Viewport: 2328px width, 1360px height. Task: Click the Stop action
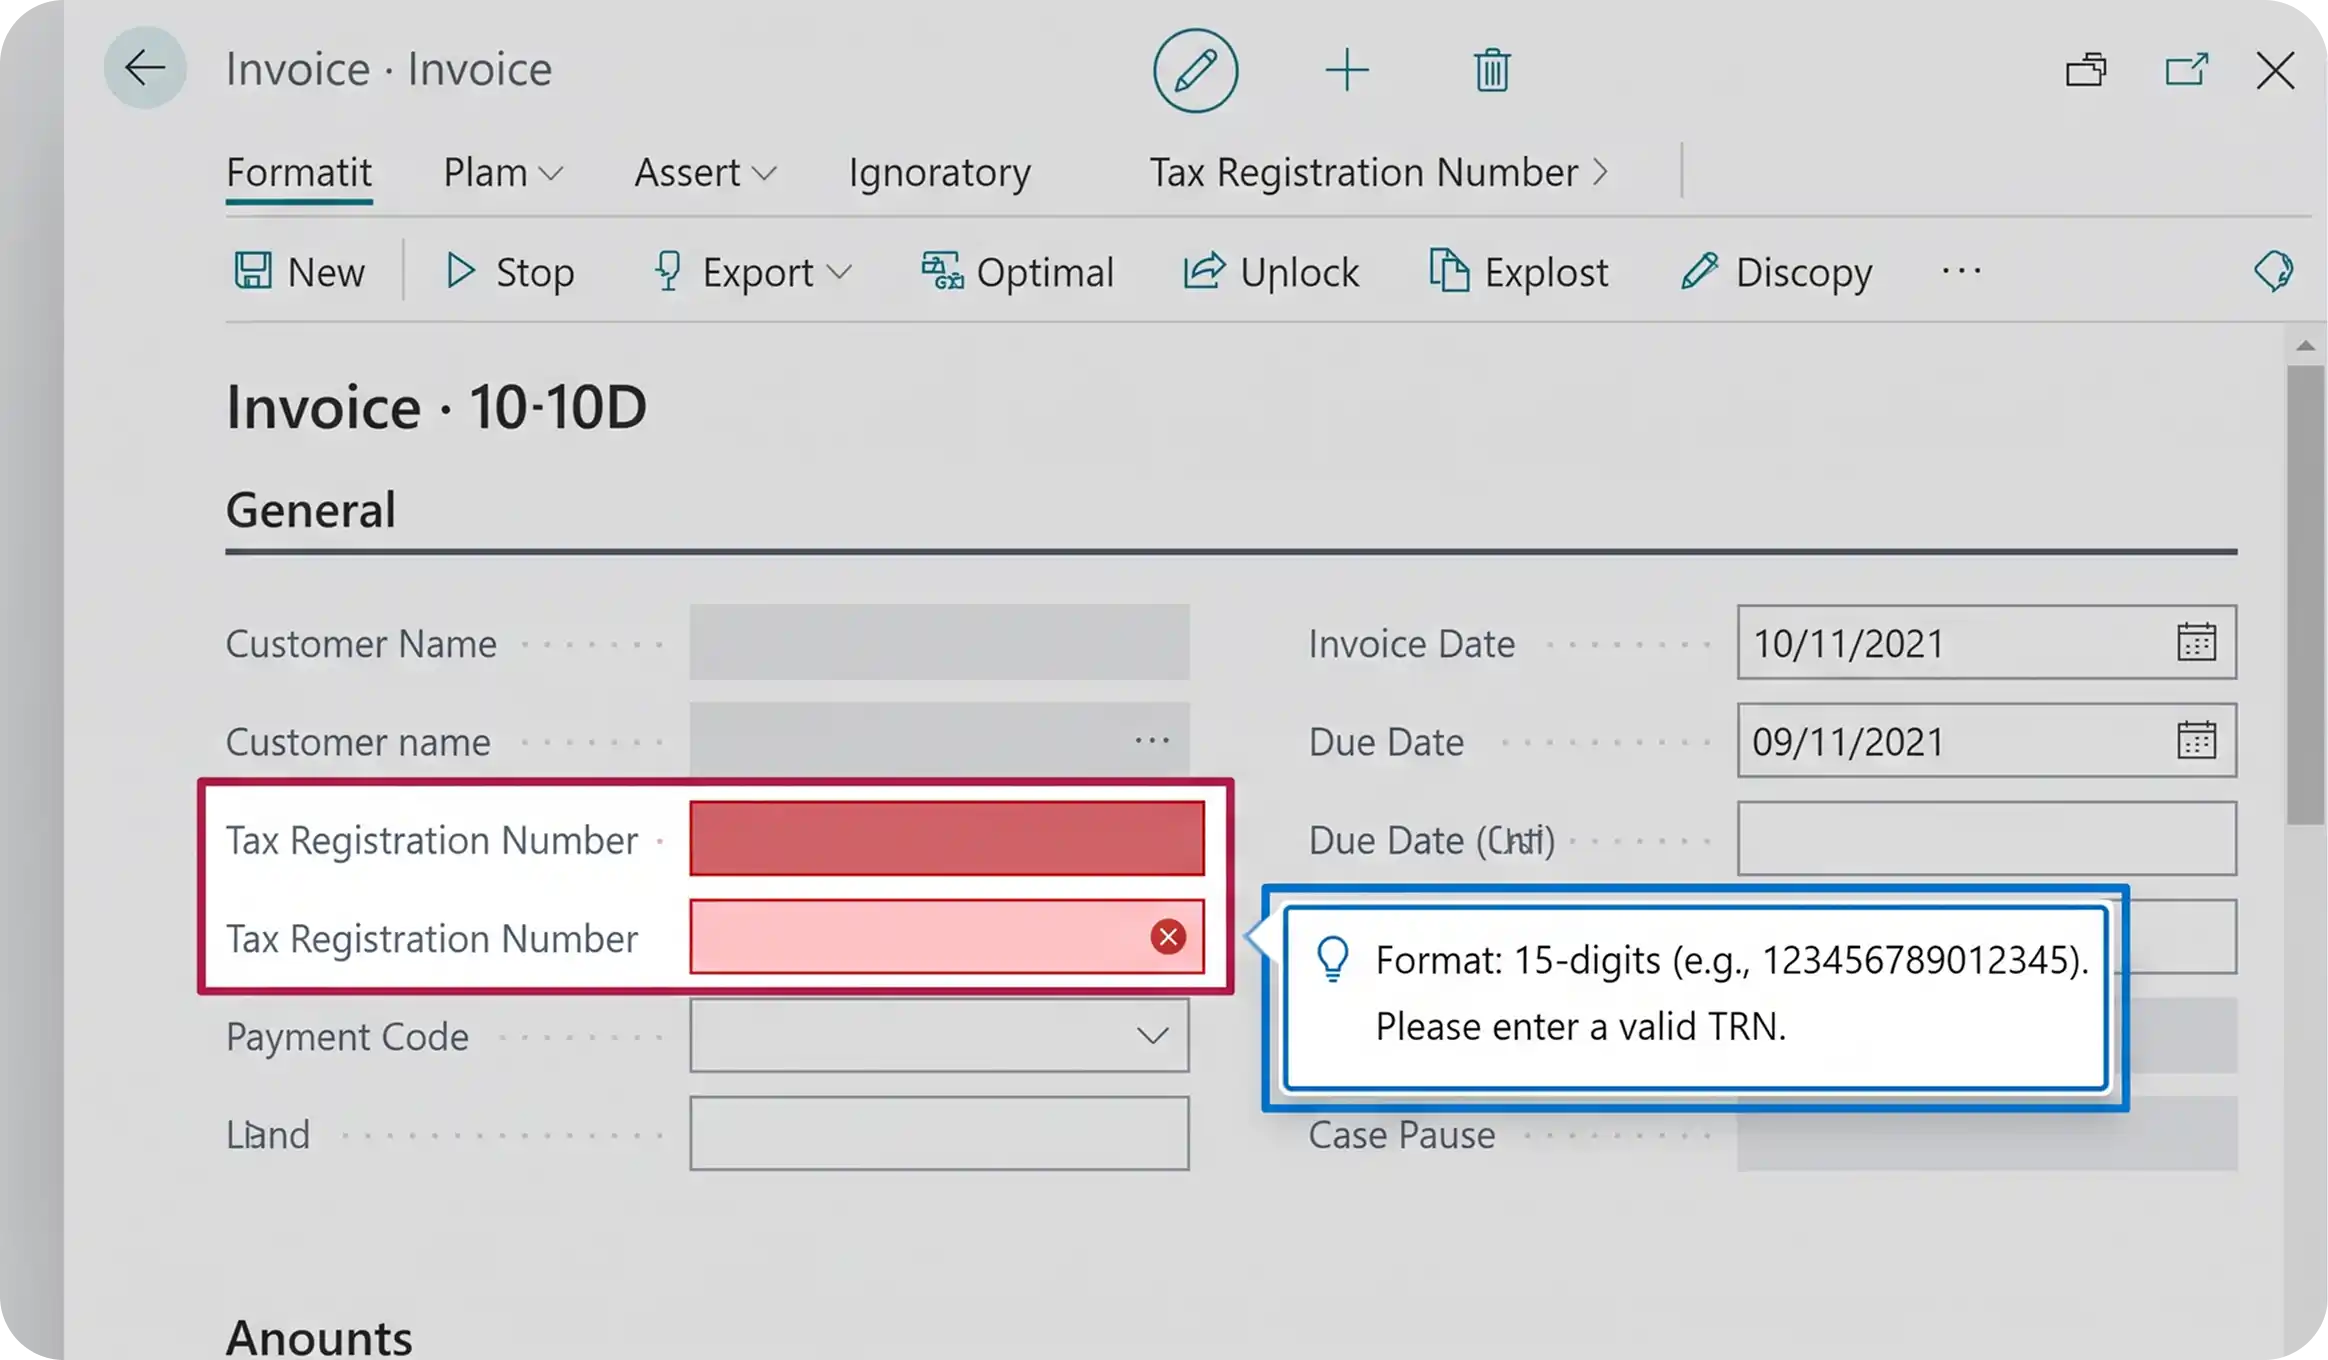[509, 272]
